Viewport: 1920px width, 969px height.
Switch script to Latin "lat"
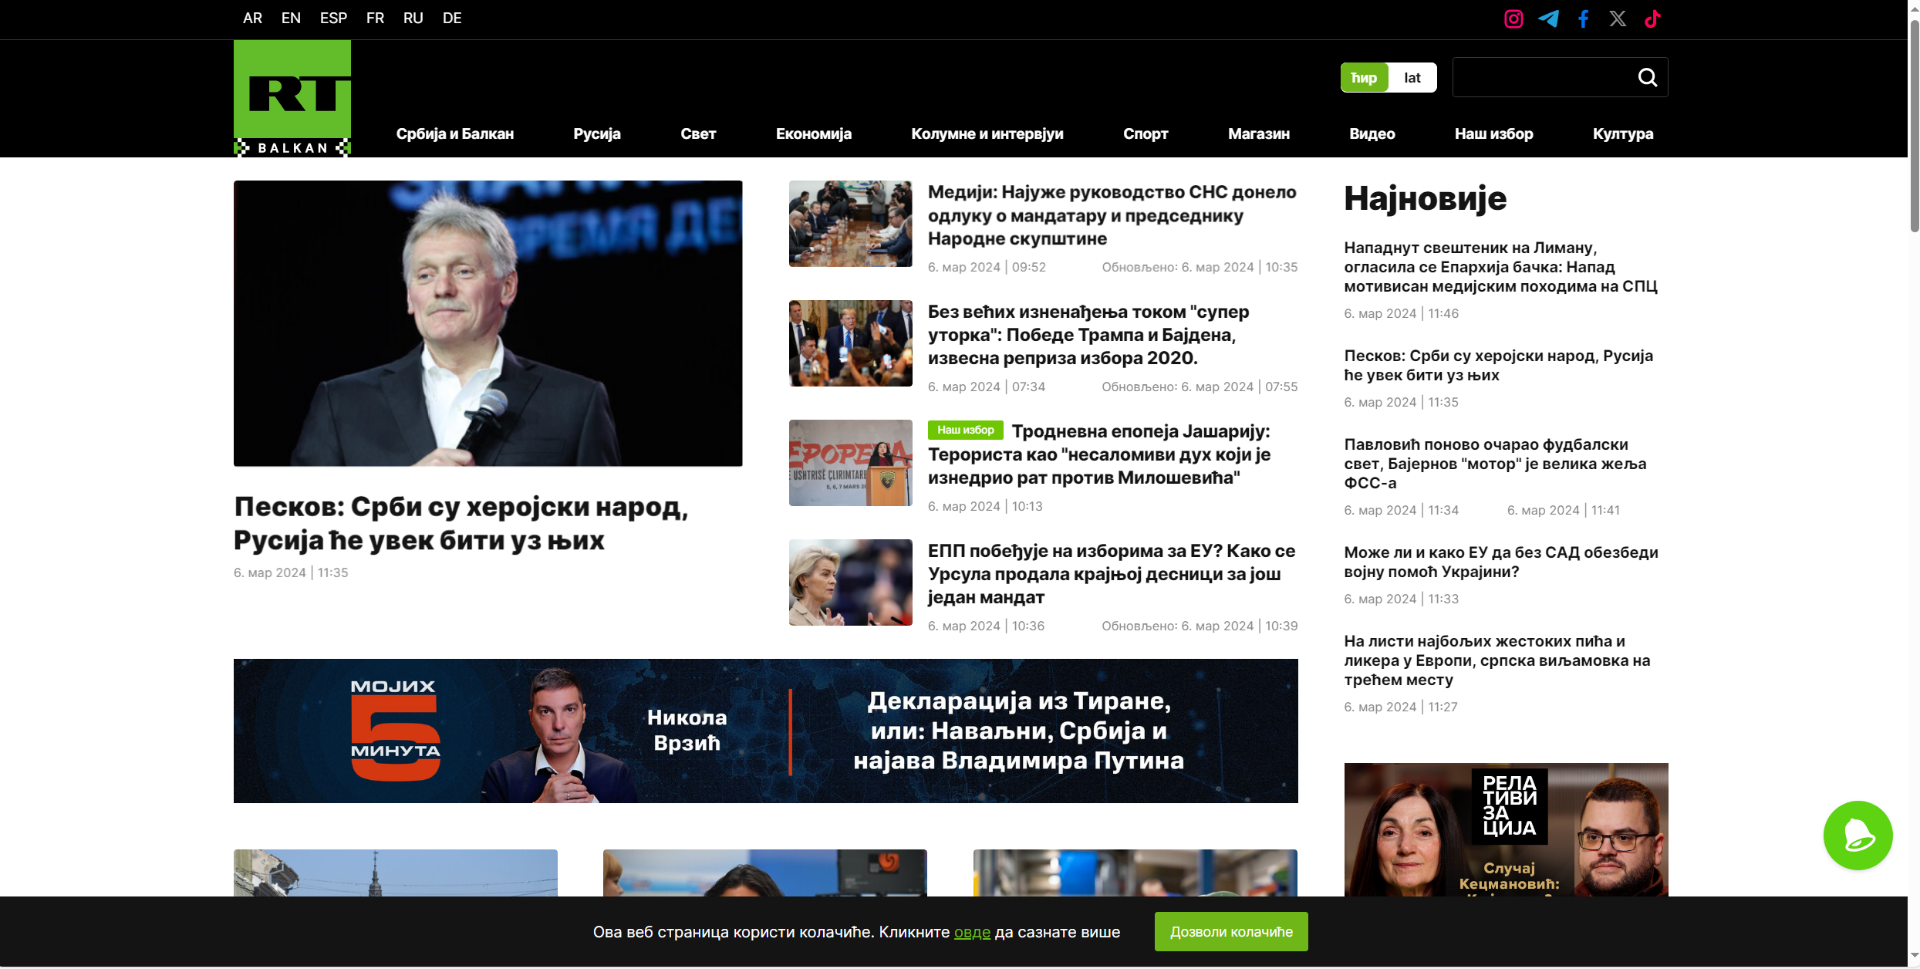tap(1412, 78)
